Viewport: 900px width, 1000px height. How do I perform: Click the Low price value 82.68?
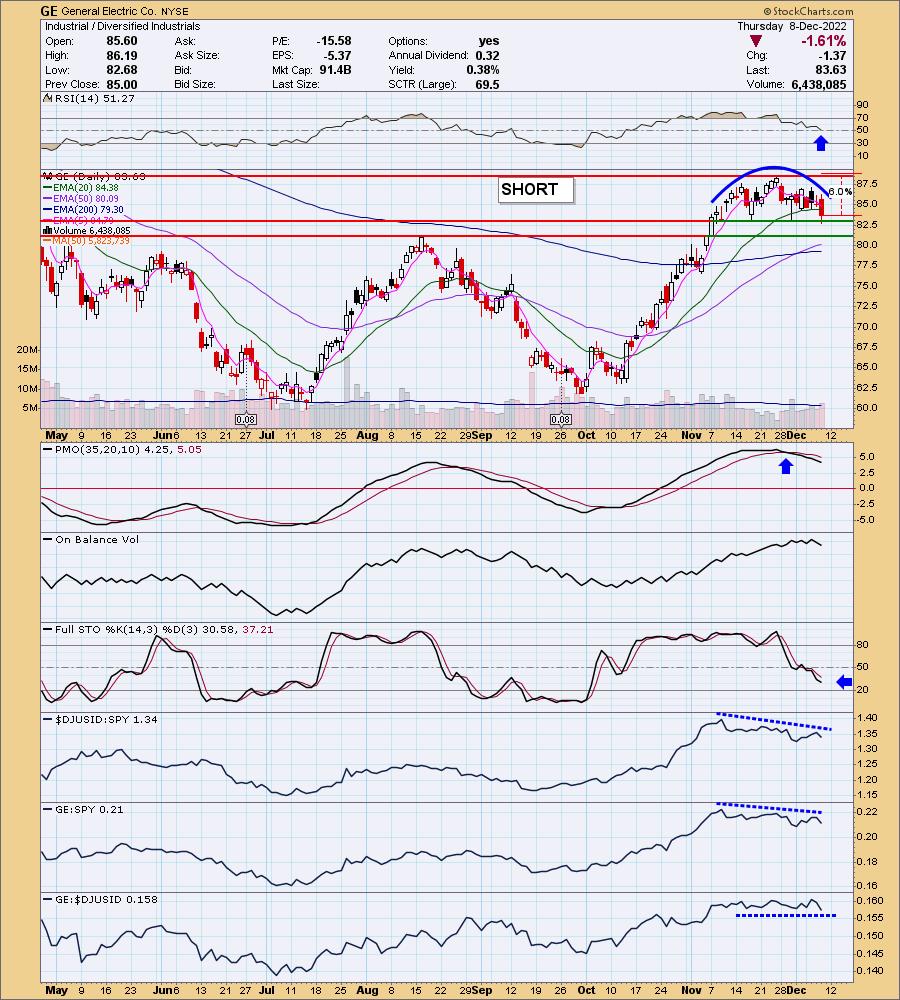[x=121, y=70]
